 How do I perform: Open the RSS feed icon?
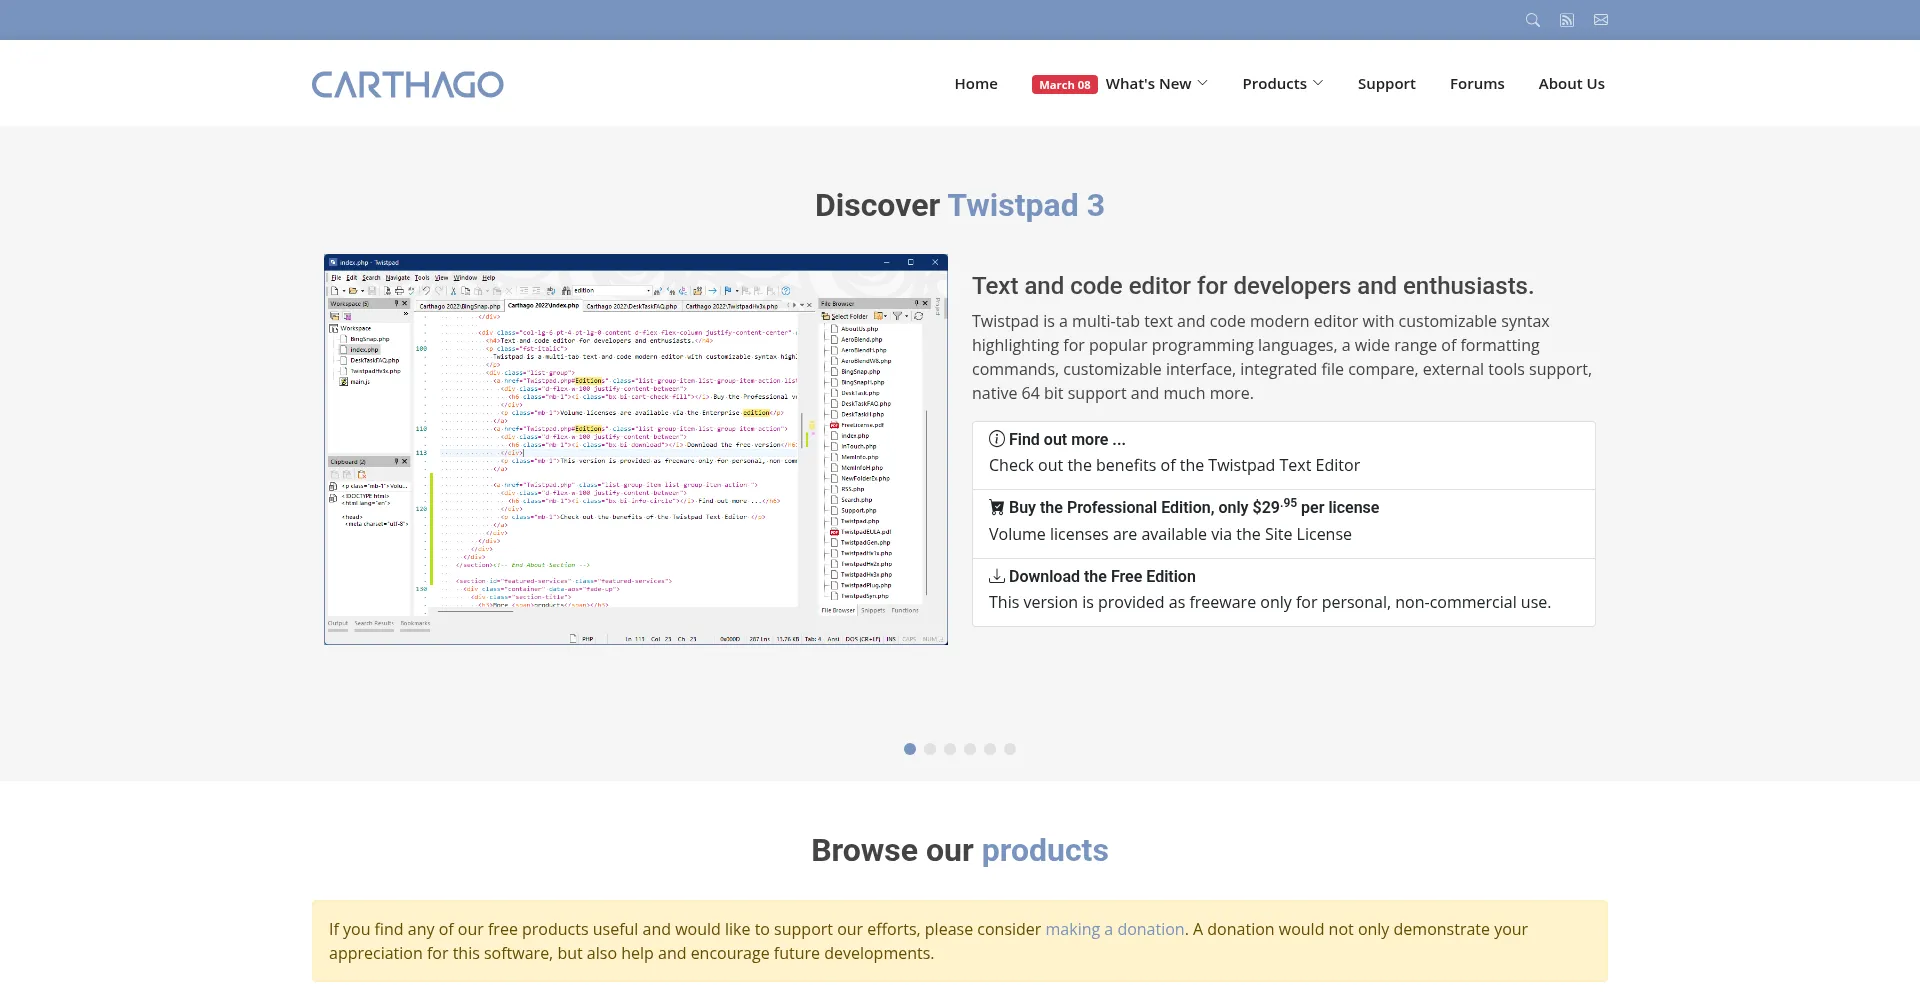point(1567,20)
